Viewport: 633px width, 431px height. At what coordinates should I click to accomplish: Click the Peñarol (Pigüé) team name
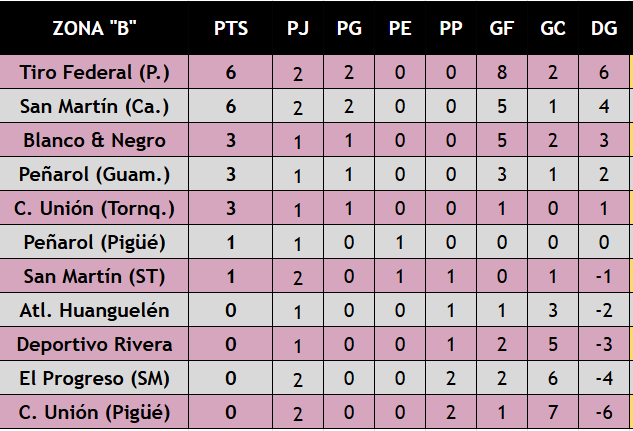95,243
